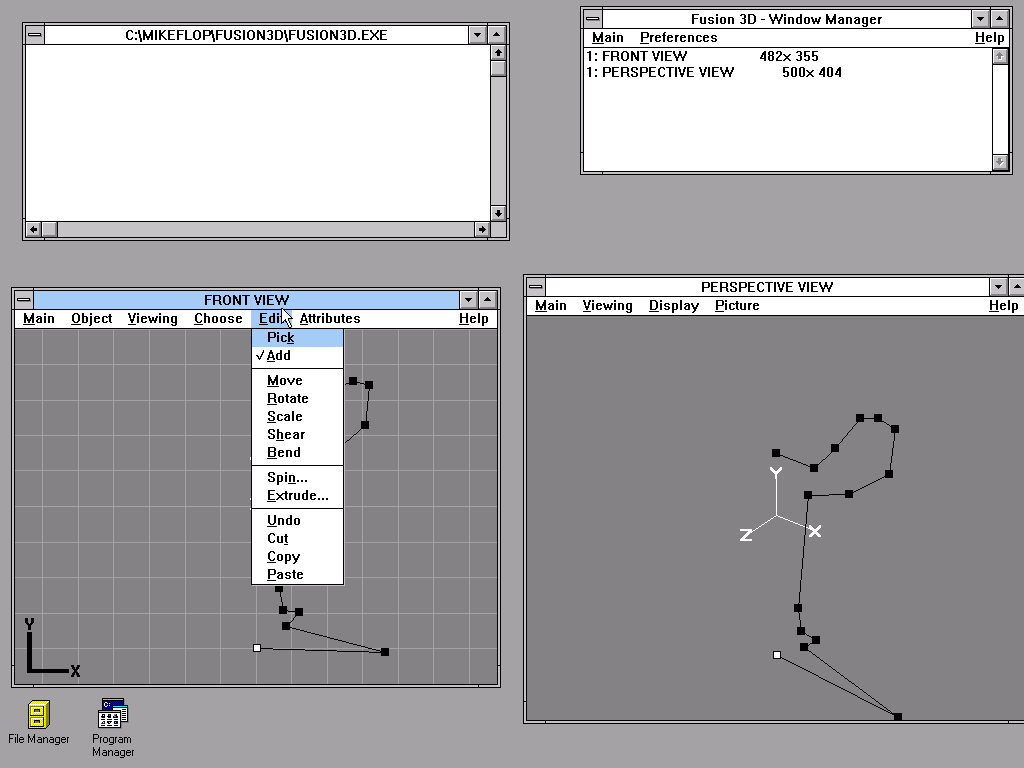This screenshot has height=768, width=1024.
Task: Choose Undo from the Edit menu
Action: (x=284, y=521)
